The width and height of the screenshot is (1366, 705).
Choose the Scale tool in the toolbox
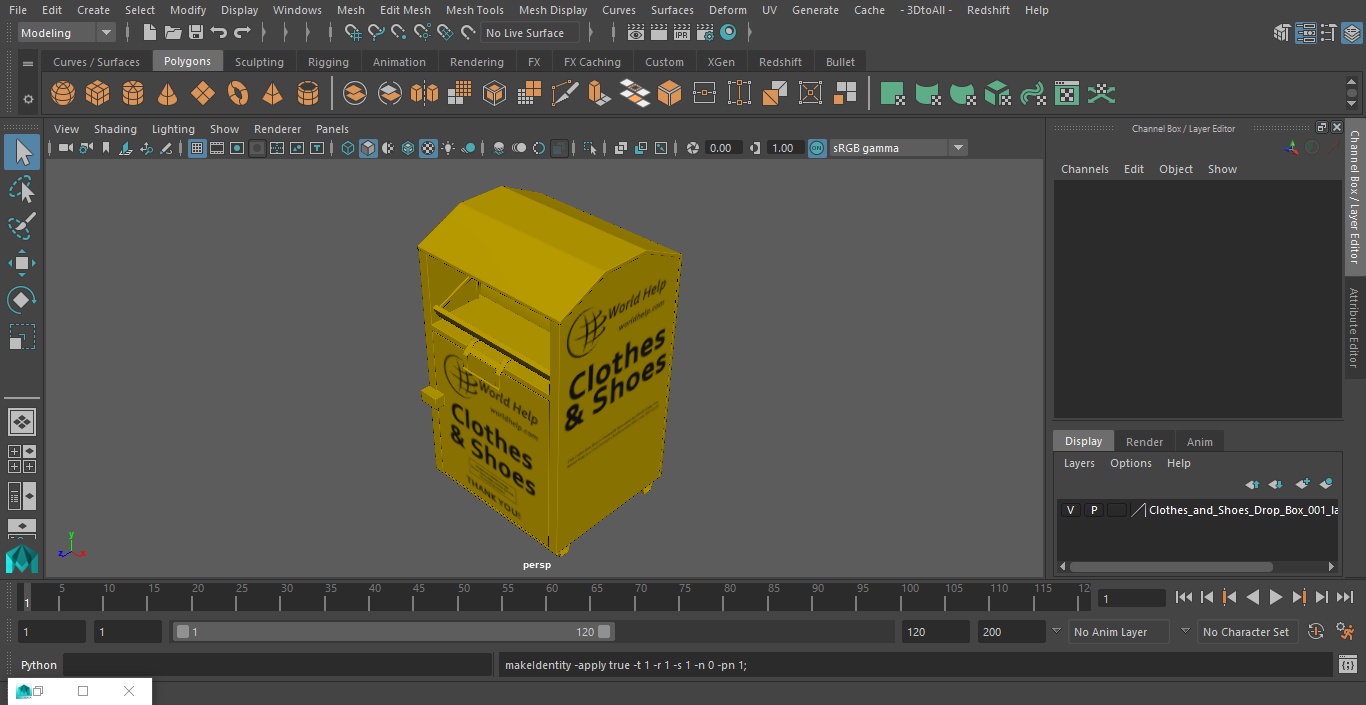[22, 337]
